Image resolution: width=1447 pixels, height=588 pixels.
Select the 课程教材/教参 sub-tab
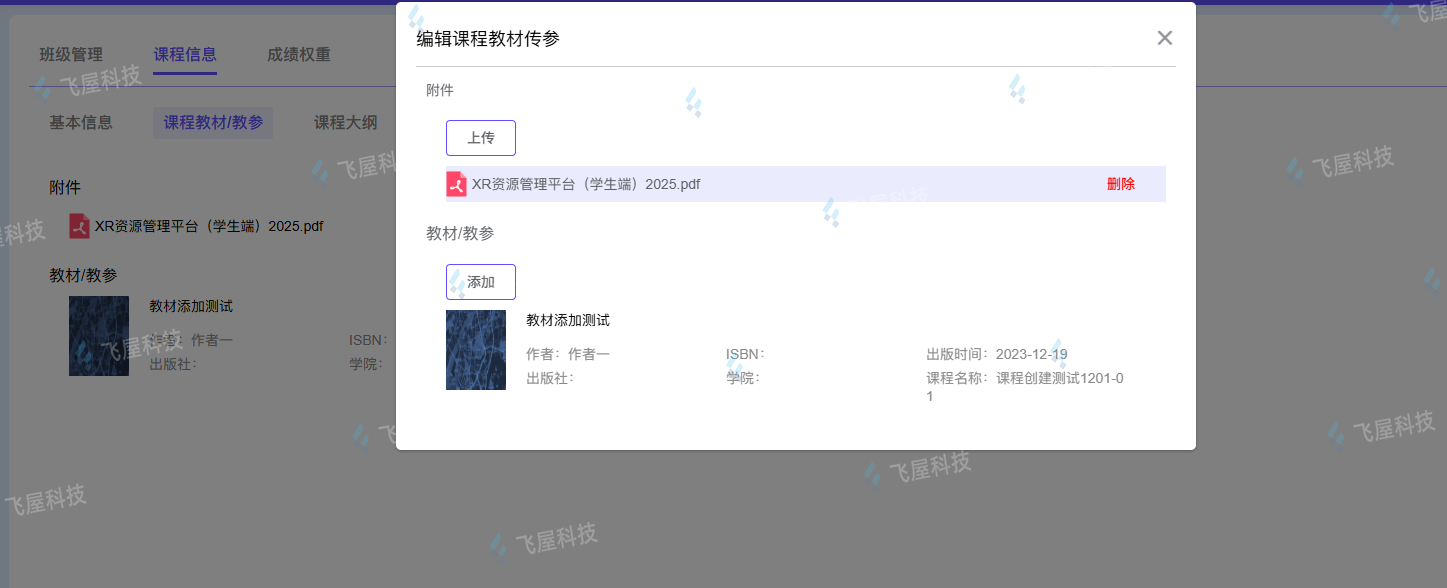point(213,122)
